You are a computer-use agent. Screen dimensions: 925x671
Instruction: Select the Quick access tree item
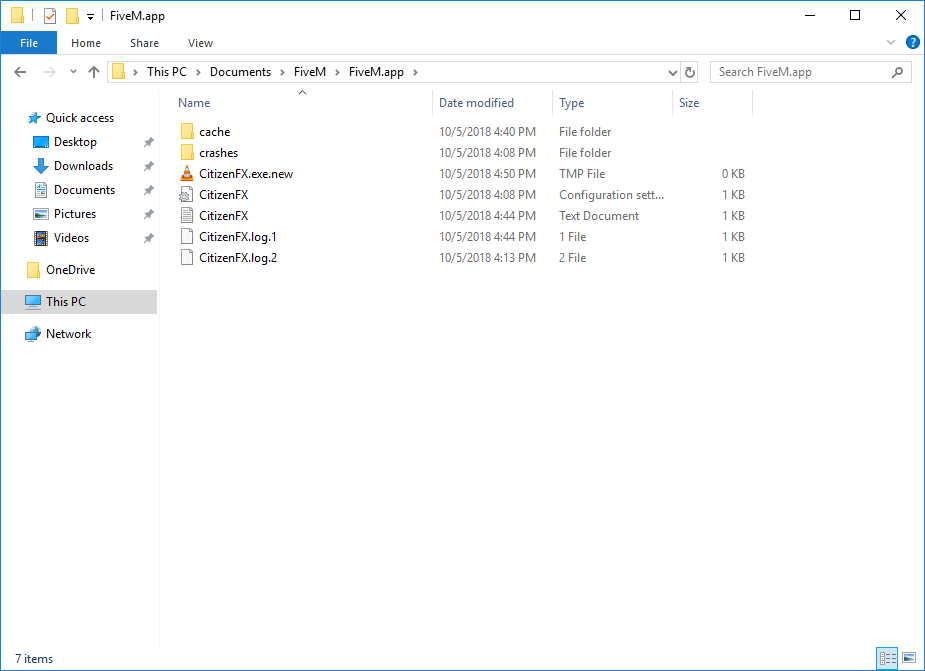pos(80,118)
